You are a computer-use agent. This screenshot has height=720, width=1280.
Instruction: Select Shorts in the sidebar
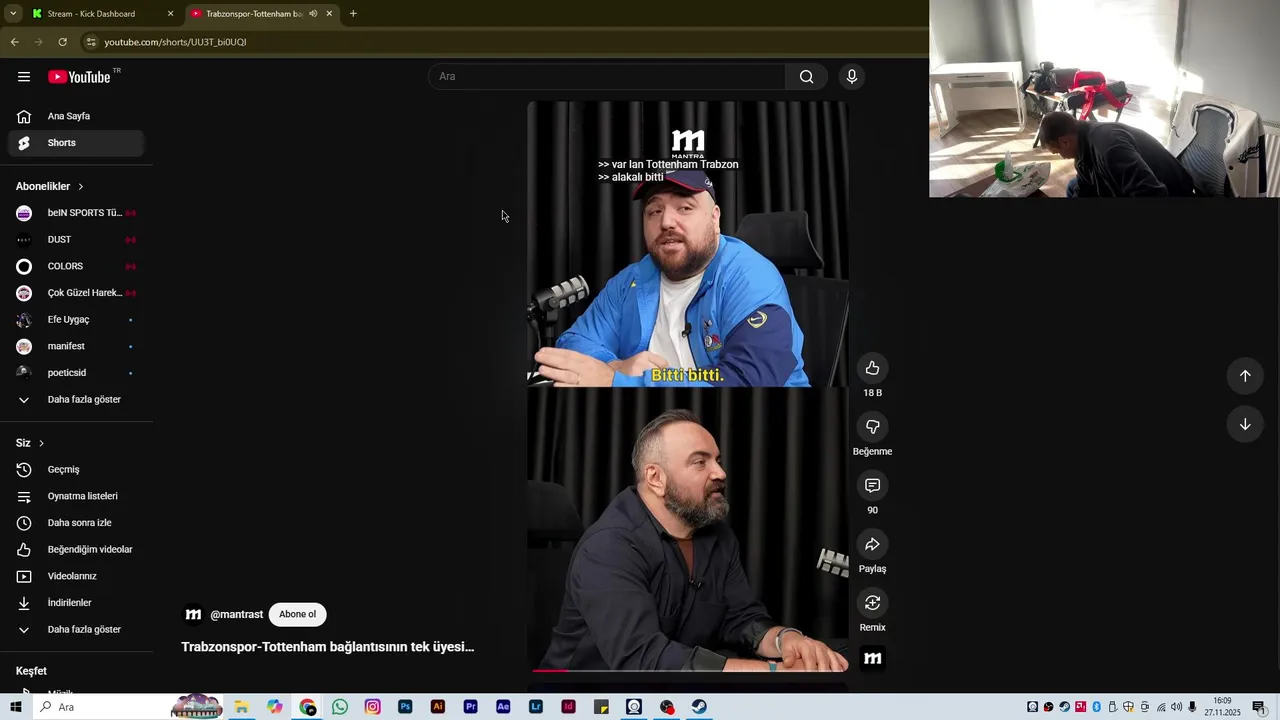pyautogui.click(x=76, y=143)
